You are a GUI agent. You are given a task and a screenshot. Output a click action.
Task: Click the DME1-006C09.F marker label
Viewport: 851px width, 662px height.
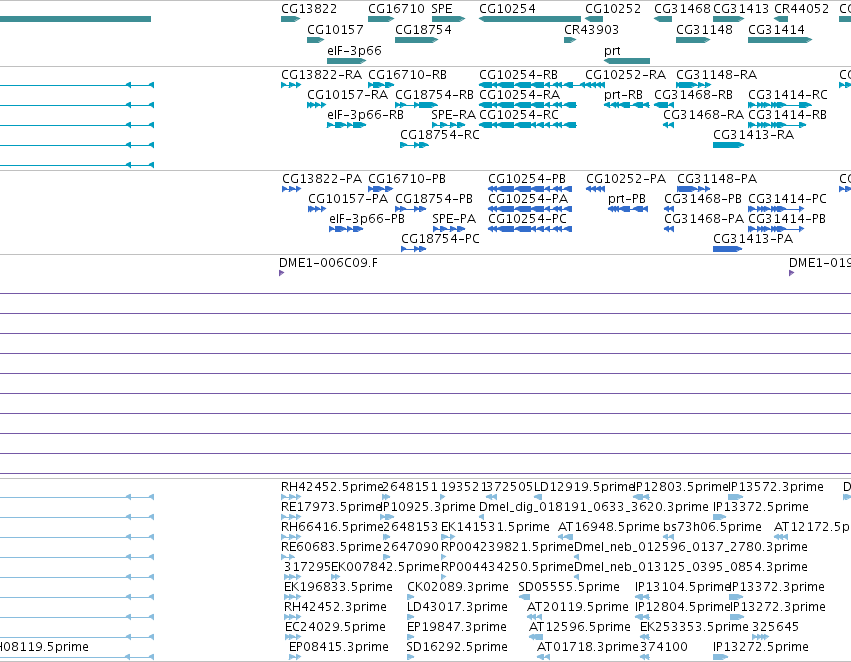click(x=328, y=263)
